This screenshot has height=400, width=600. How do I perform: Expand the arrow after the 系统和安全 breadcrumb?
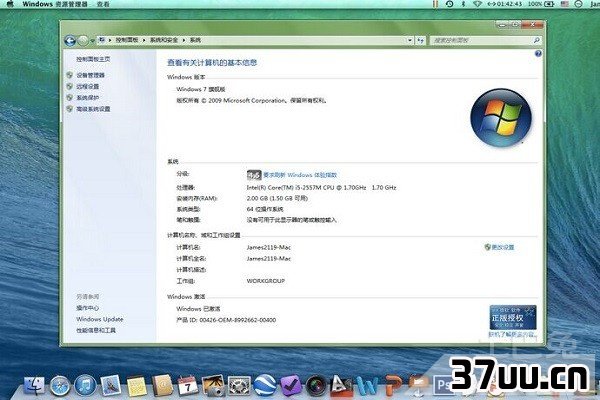tap(184, 40)
